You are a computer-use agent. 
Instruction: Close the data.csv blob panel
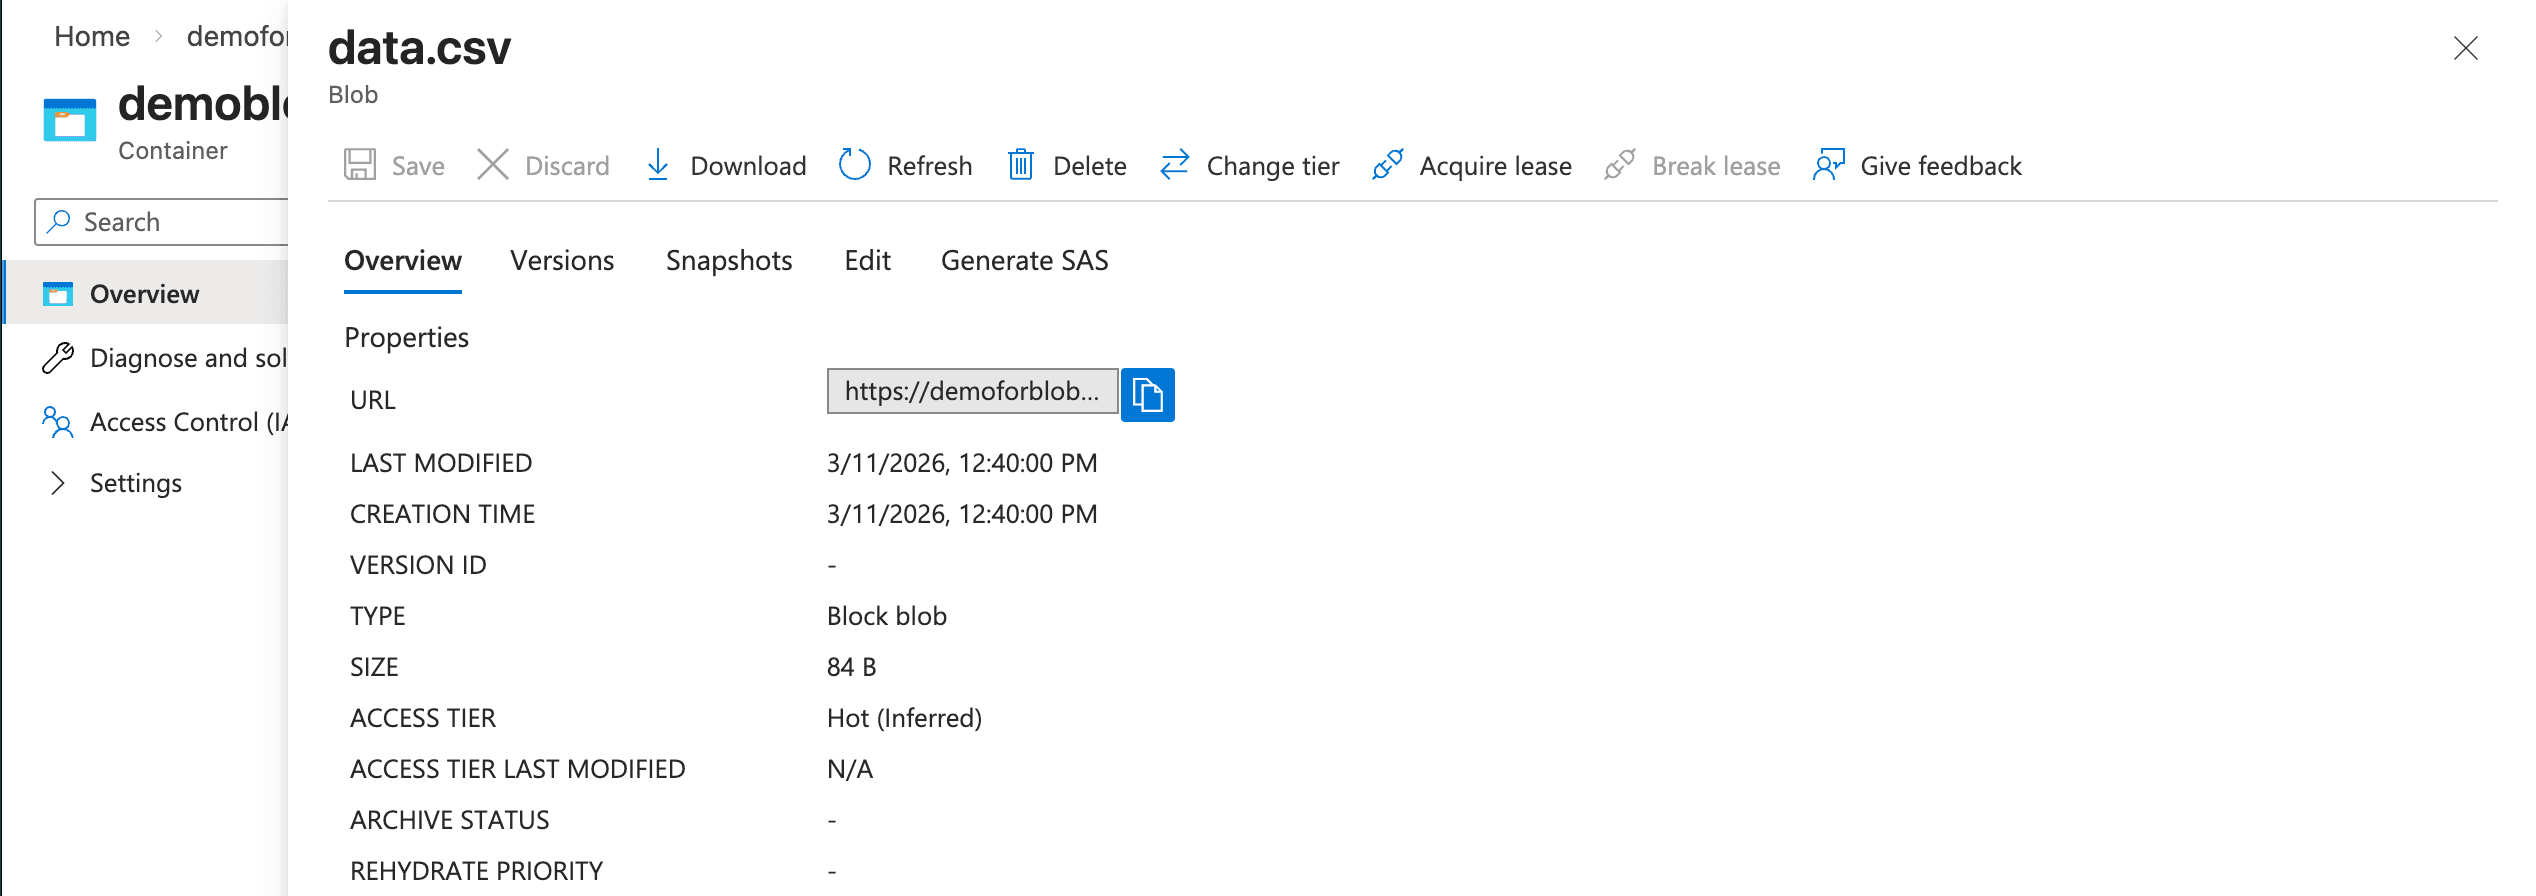click(x=2465, y=48)
